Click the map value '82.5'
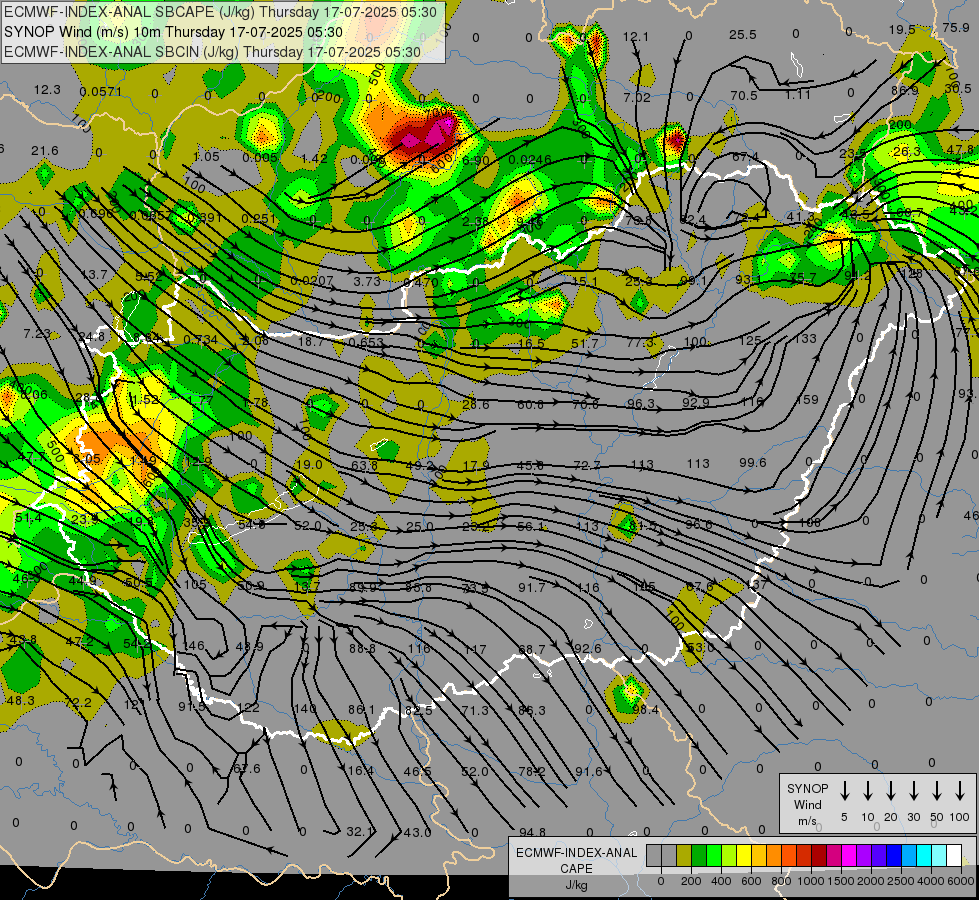This screenshot has width=979, height=900. [x=418, y=710]
